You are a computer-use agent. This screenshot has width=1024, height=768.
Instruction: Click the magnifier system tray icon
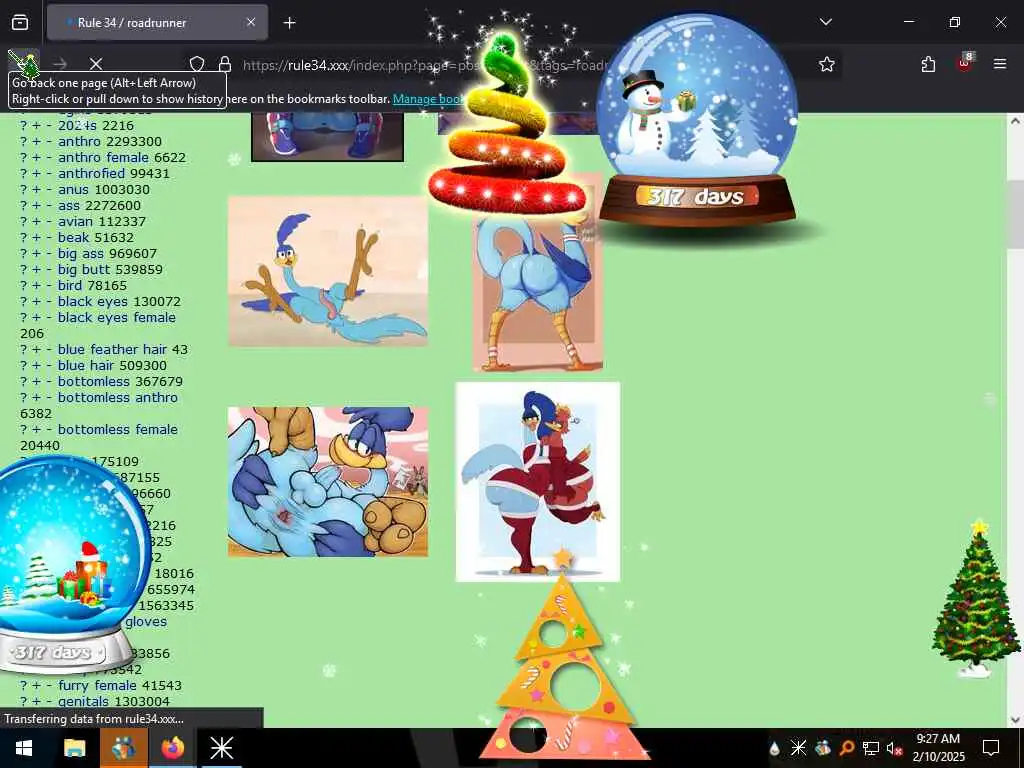[x=847, y=748]
